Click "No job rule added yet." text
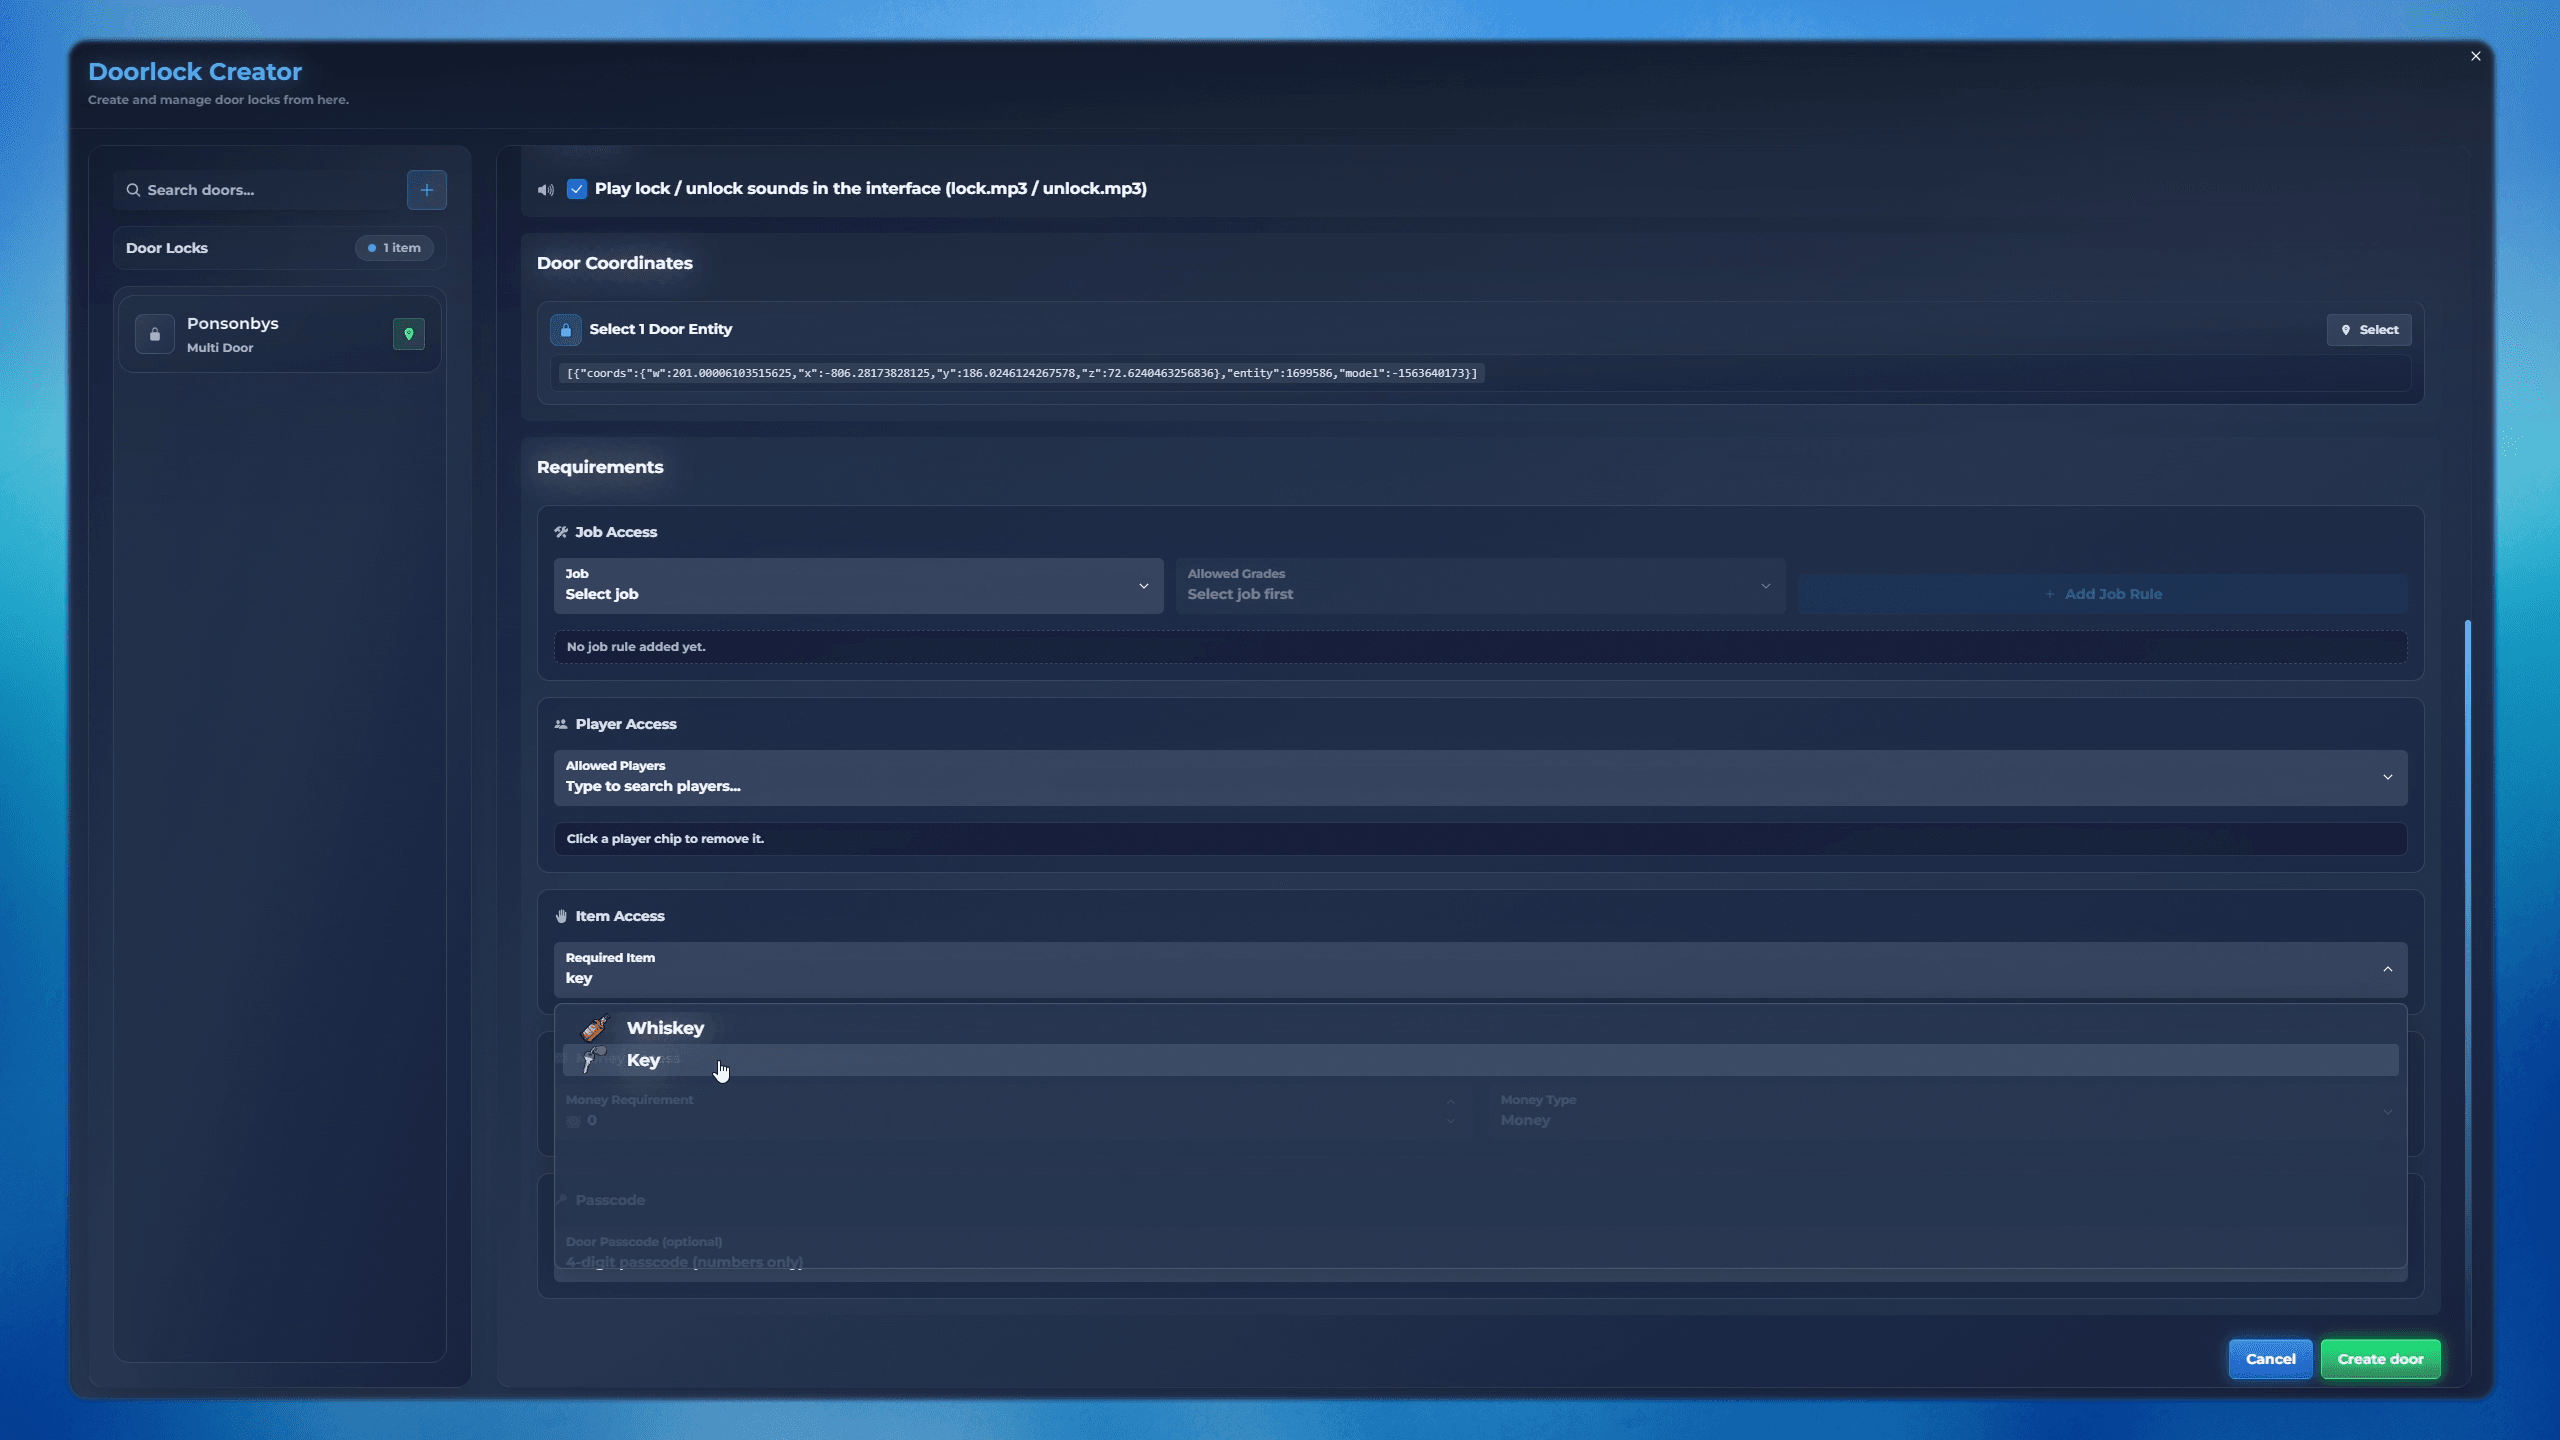Viewport: 2560px width, 1440px height. pyautogui.click(x=636, y=647)
